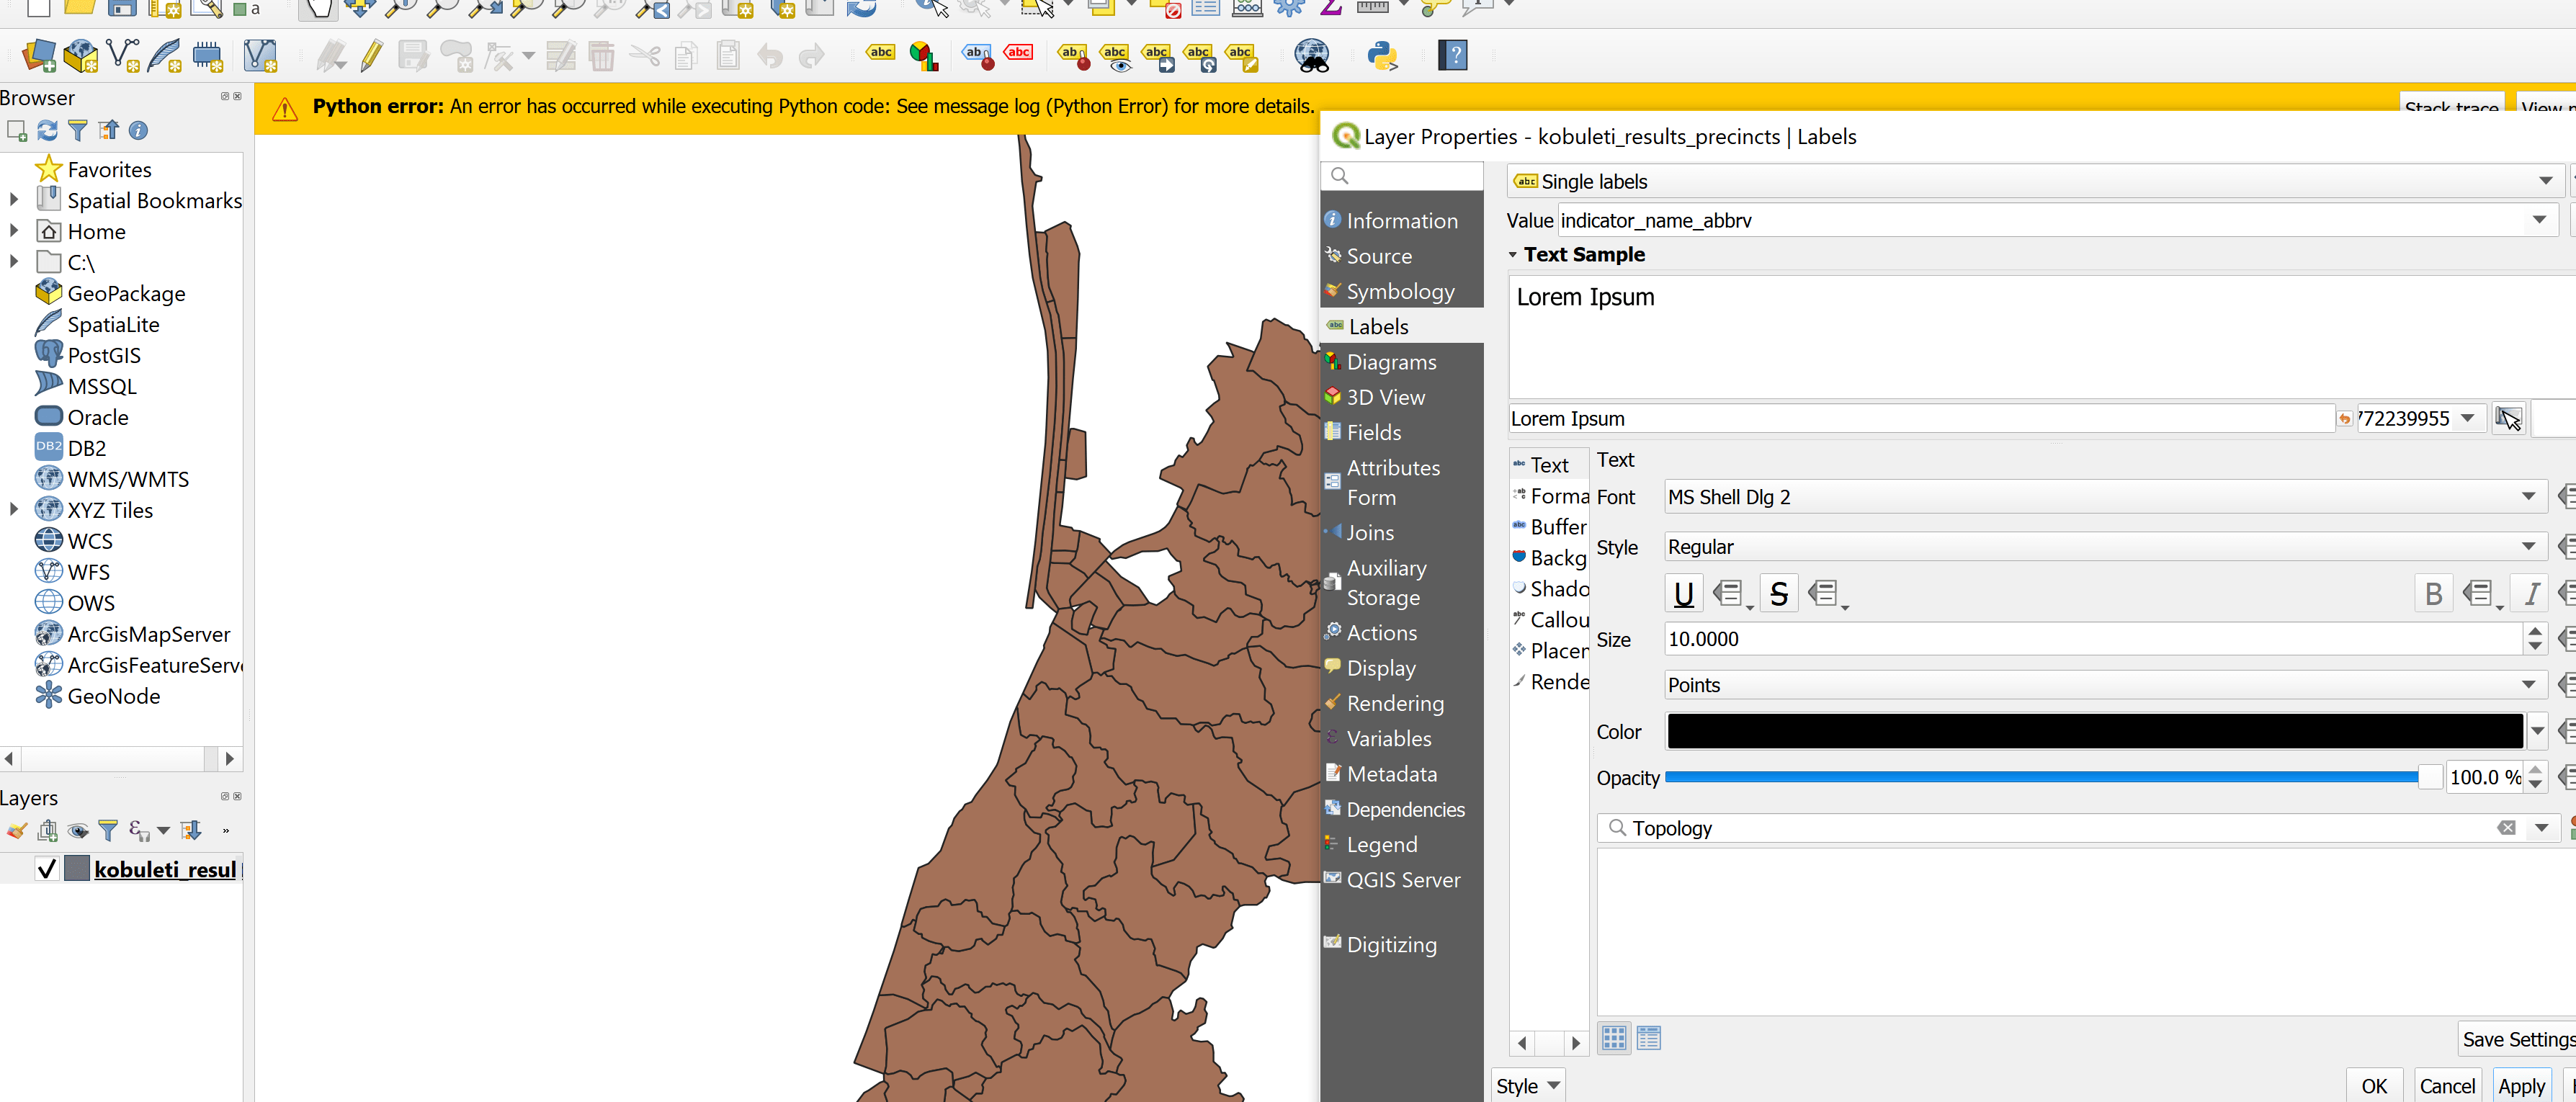Click the Save Settings button
The width and height of the screenshot is (2576, 1102).
(x=2517, y=1039)
